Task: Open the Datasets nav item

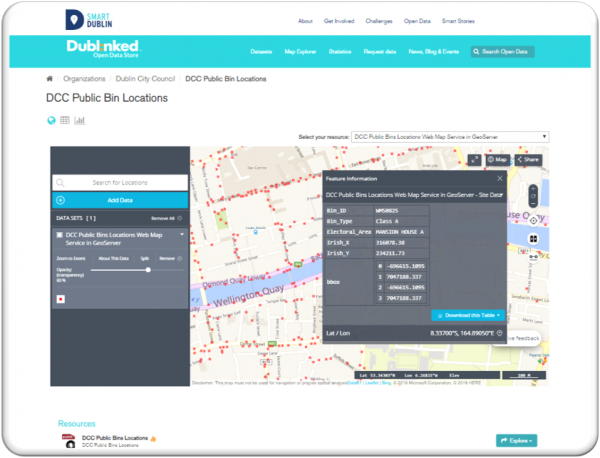Action: pyautogui.click(x=261, y=52)
